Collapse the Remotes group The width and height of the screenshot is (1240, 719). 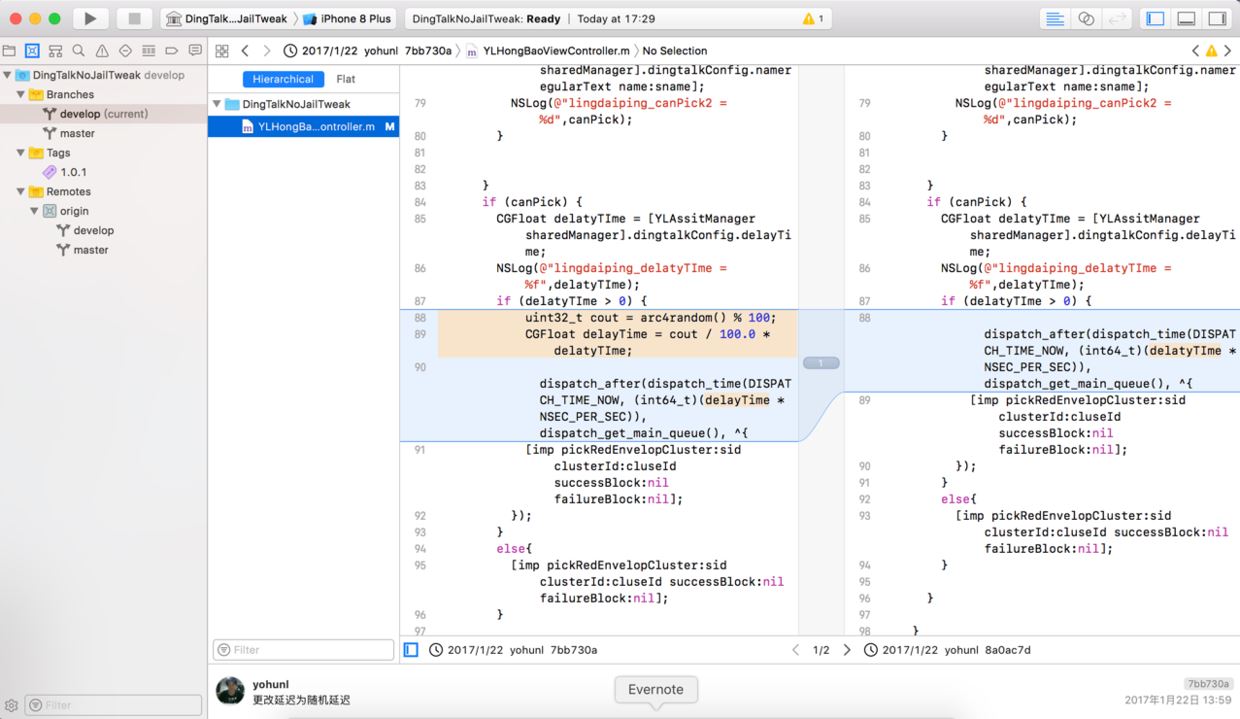point(21,192)
